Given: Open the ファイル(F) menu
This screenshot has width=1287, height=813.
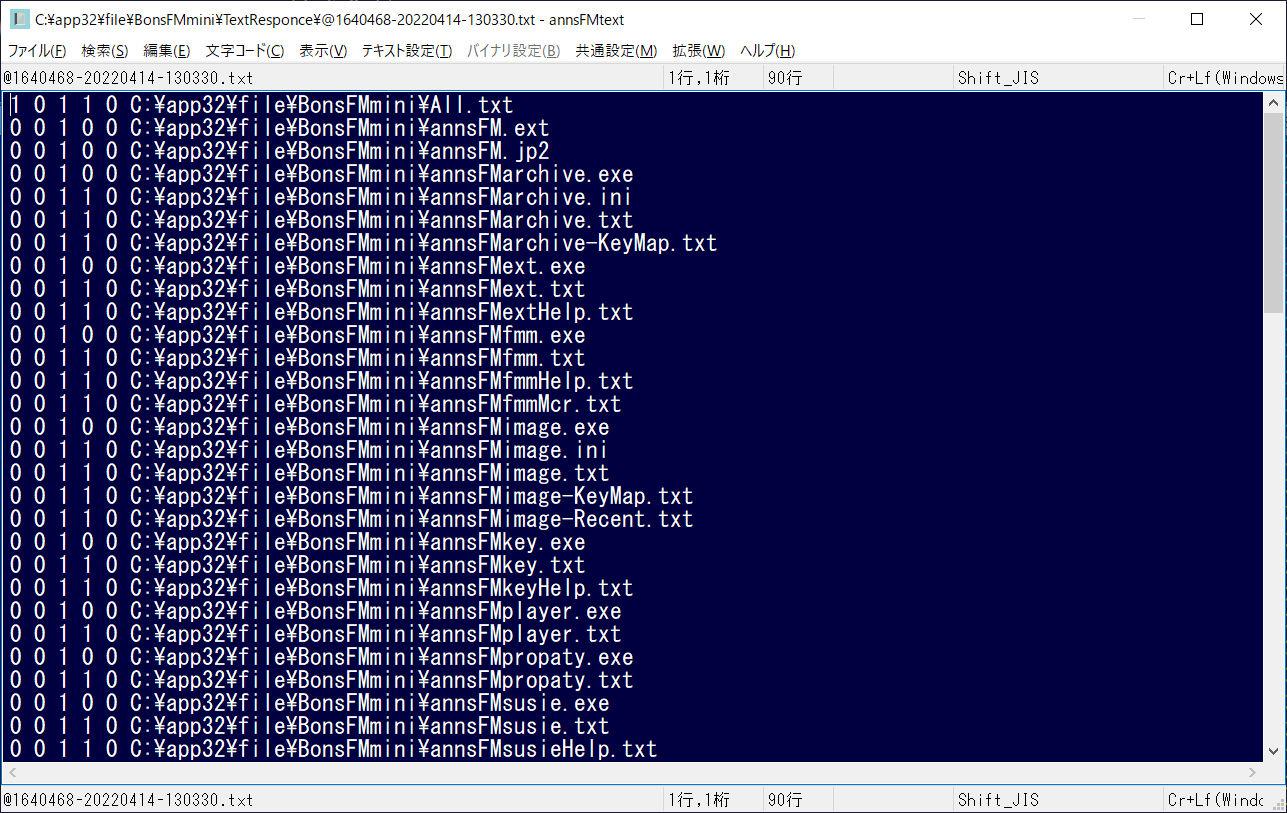Looking at the screenshot, I should click(x=37, y=51).
